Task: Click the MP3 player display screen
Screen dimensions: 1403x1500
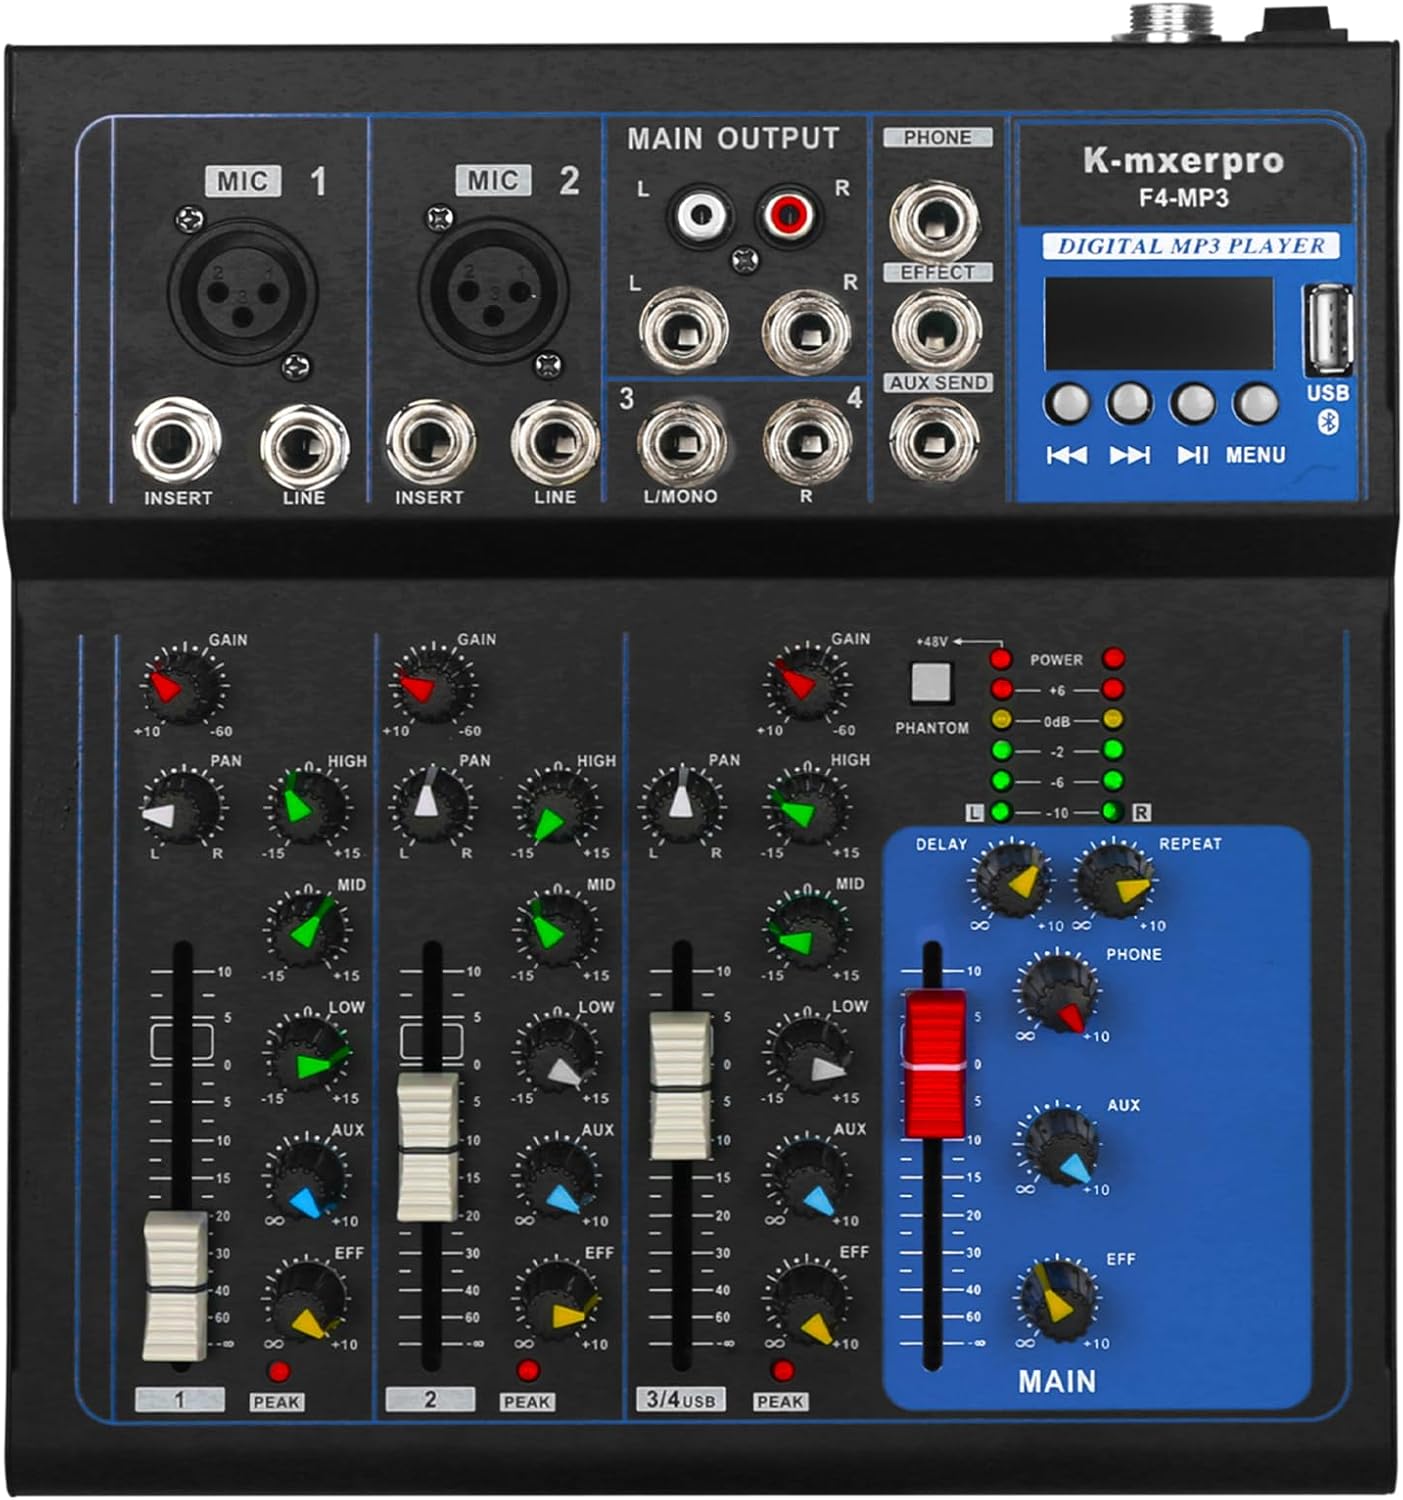Action: [1158, 325]
